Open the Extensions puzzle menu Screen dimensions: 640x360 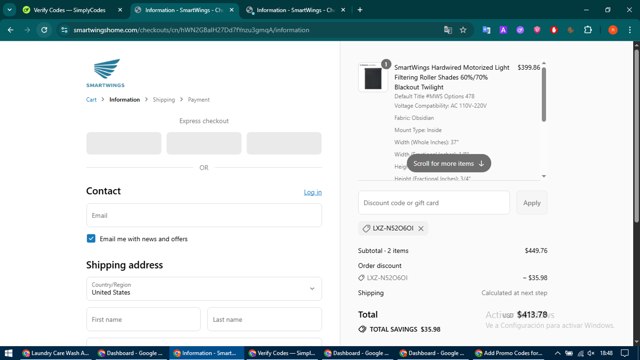pos(588,30)
